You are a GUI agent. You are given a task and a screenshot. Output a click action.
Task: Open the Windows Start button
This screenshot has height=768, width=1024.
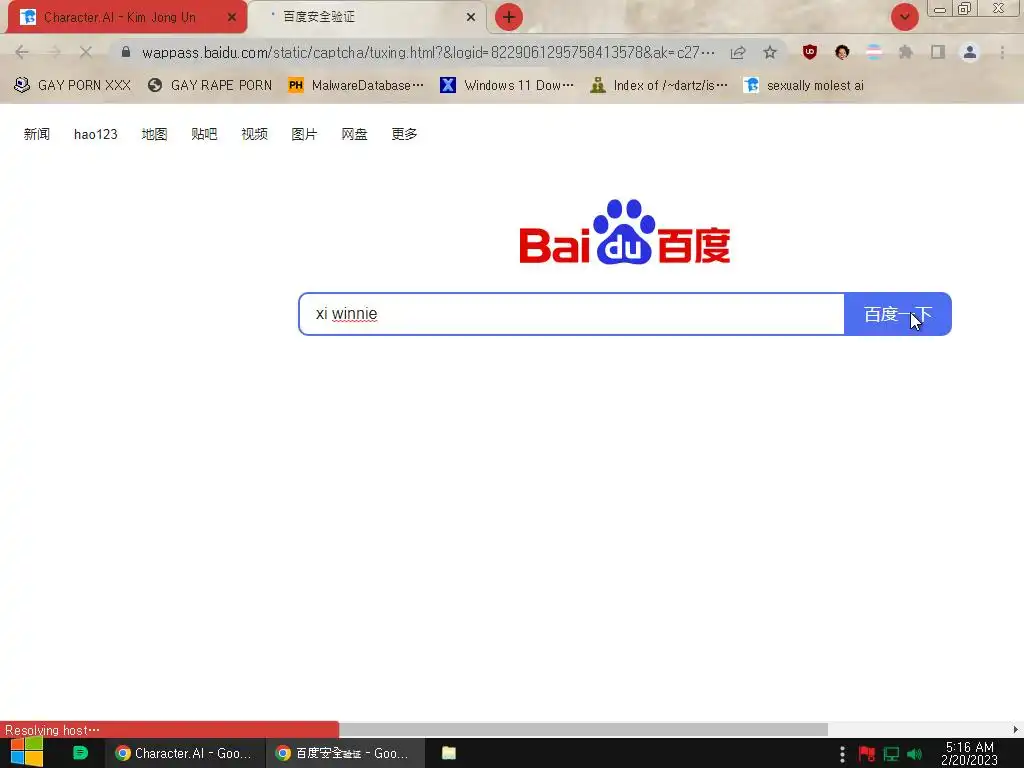tap(27, 753)
